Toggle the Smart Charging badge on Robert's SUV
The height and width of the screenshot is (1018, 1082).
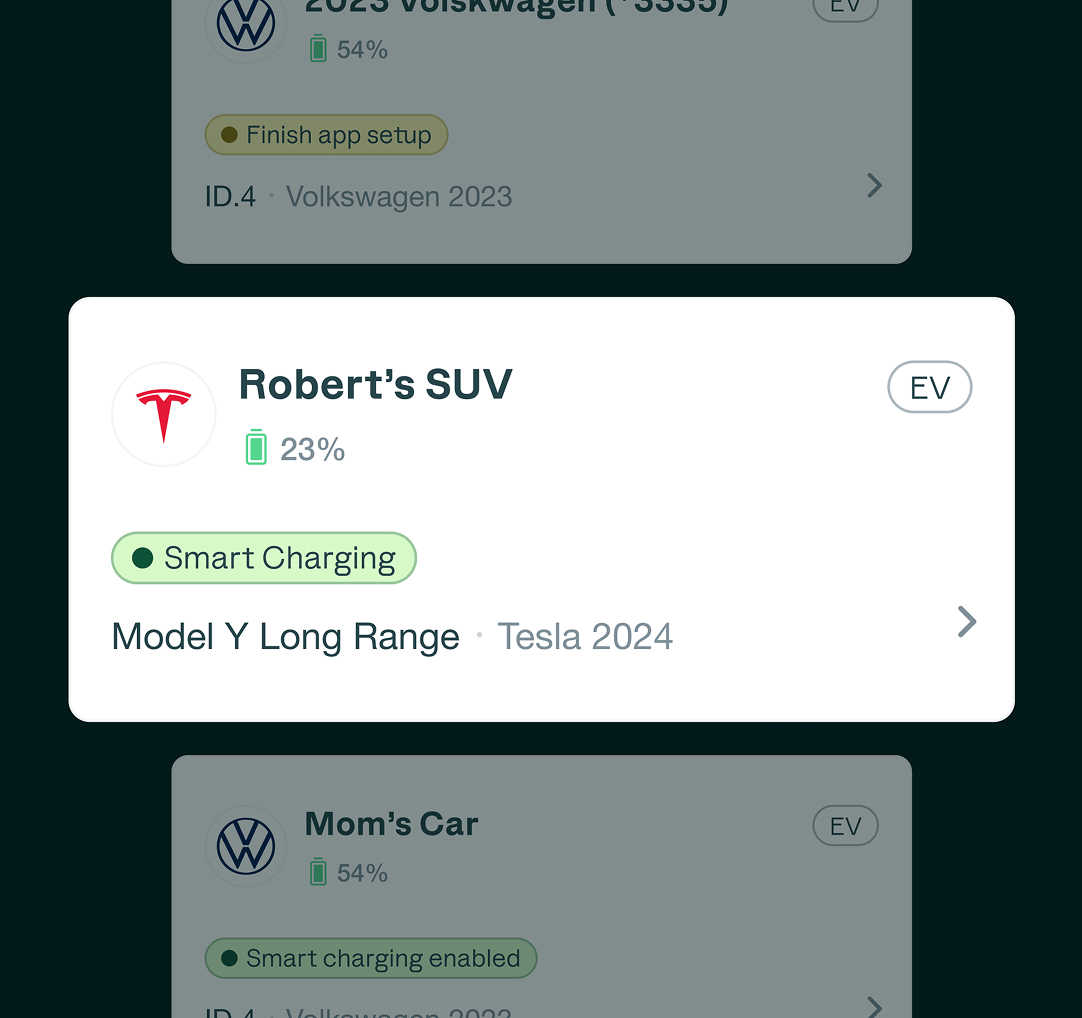[x=263, y=557]
